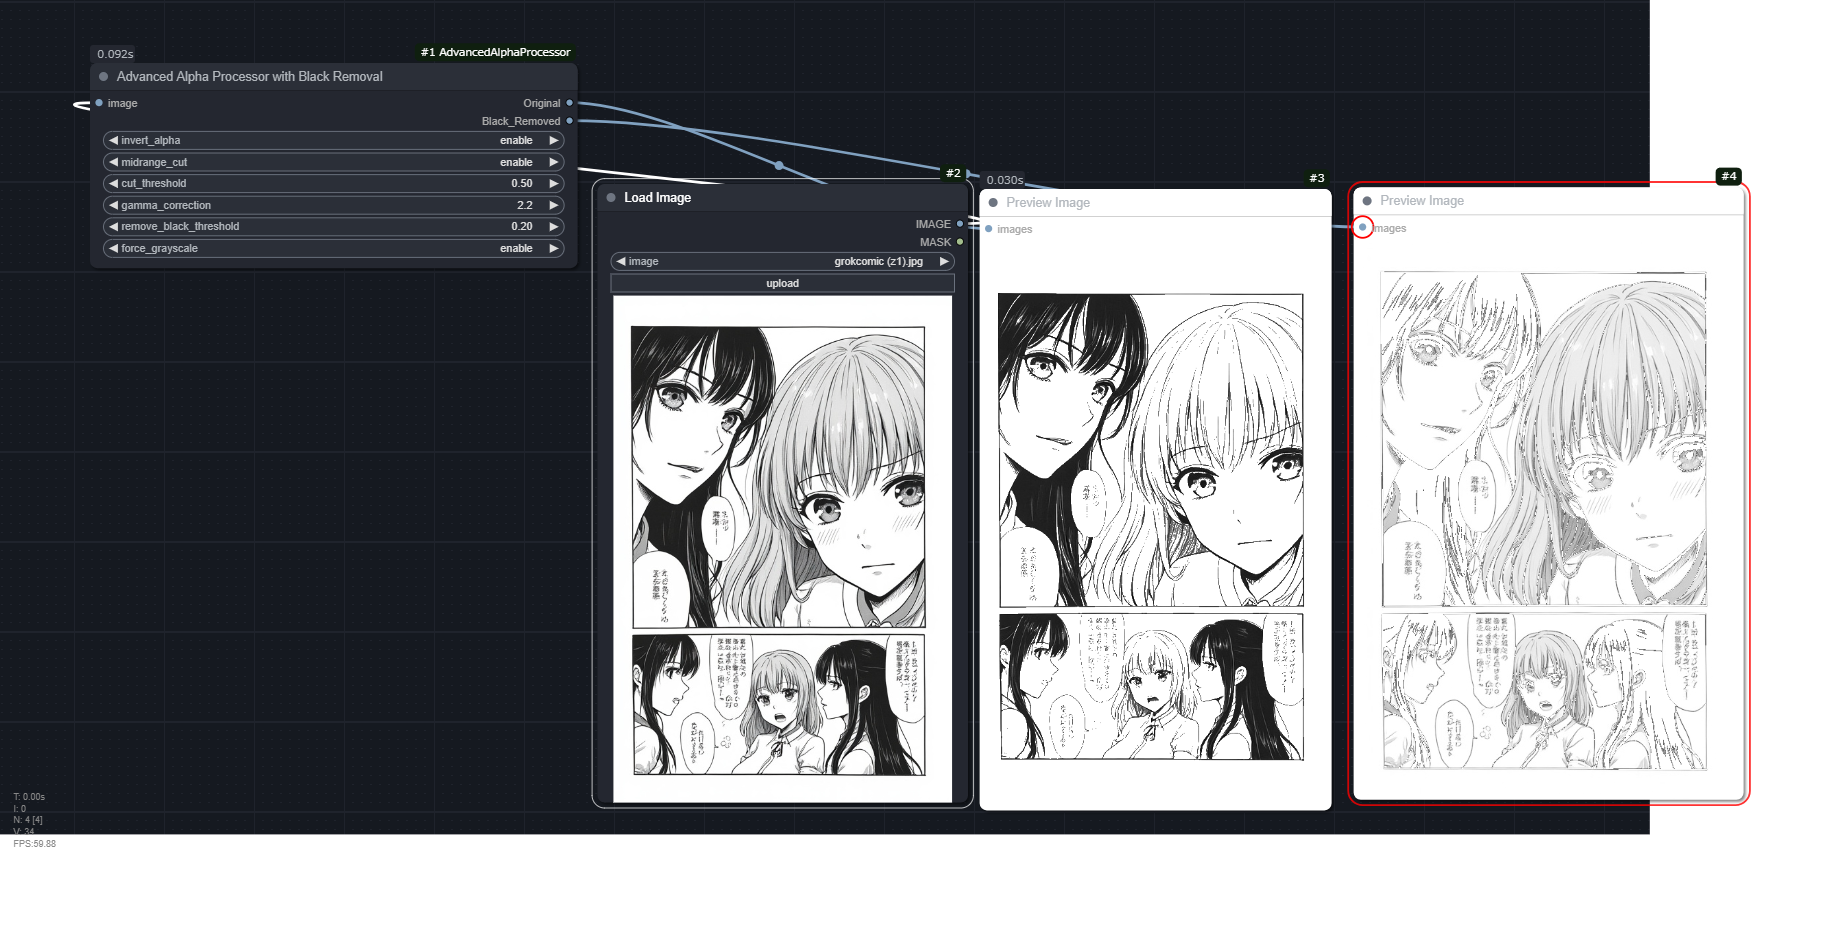
Task: Click the 'Advanced Alpha Processor with Black Removal' title
Action: tap(250, 77)
